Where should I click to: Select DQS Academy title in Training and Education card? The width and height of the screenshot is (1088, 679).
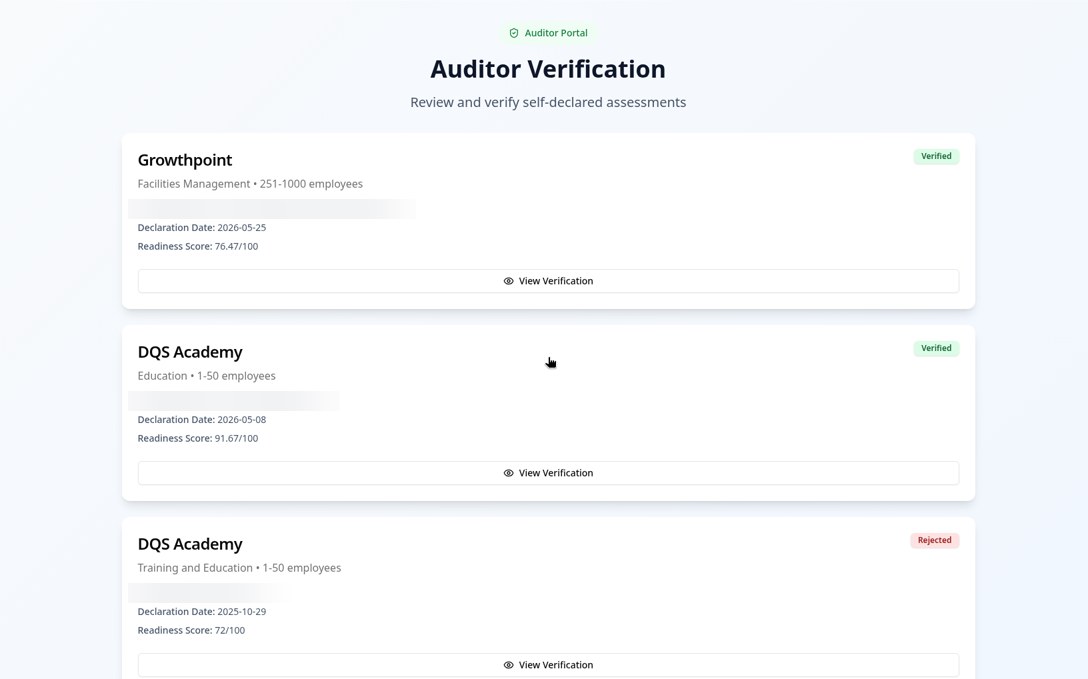(x=189, y=544)
